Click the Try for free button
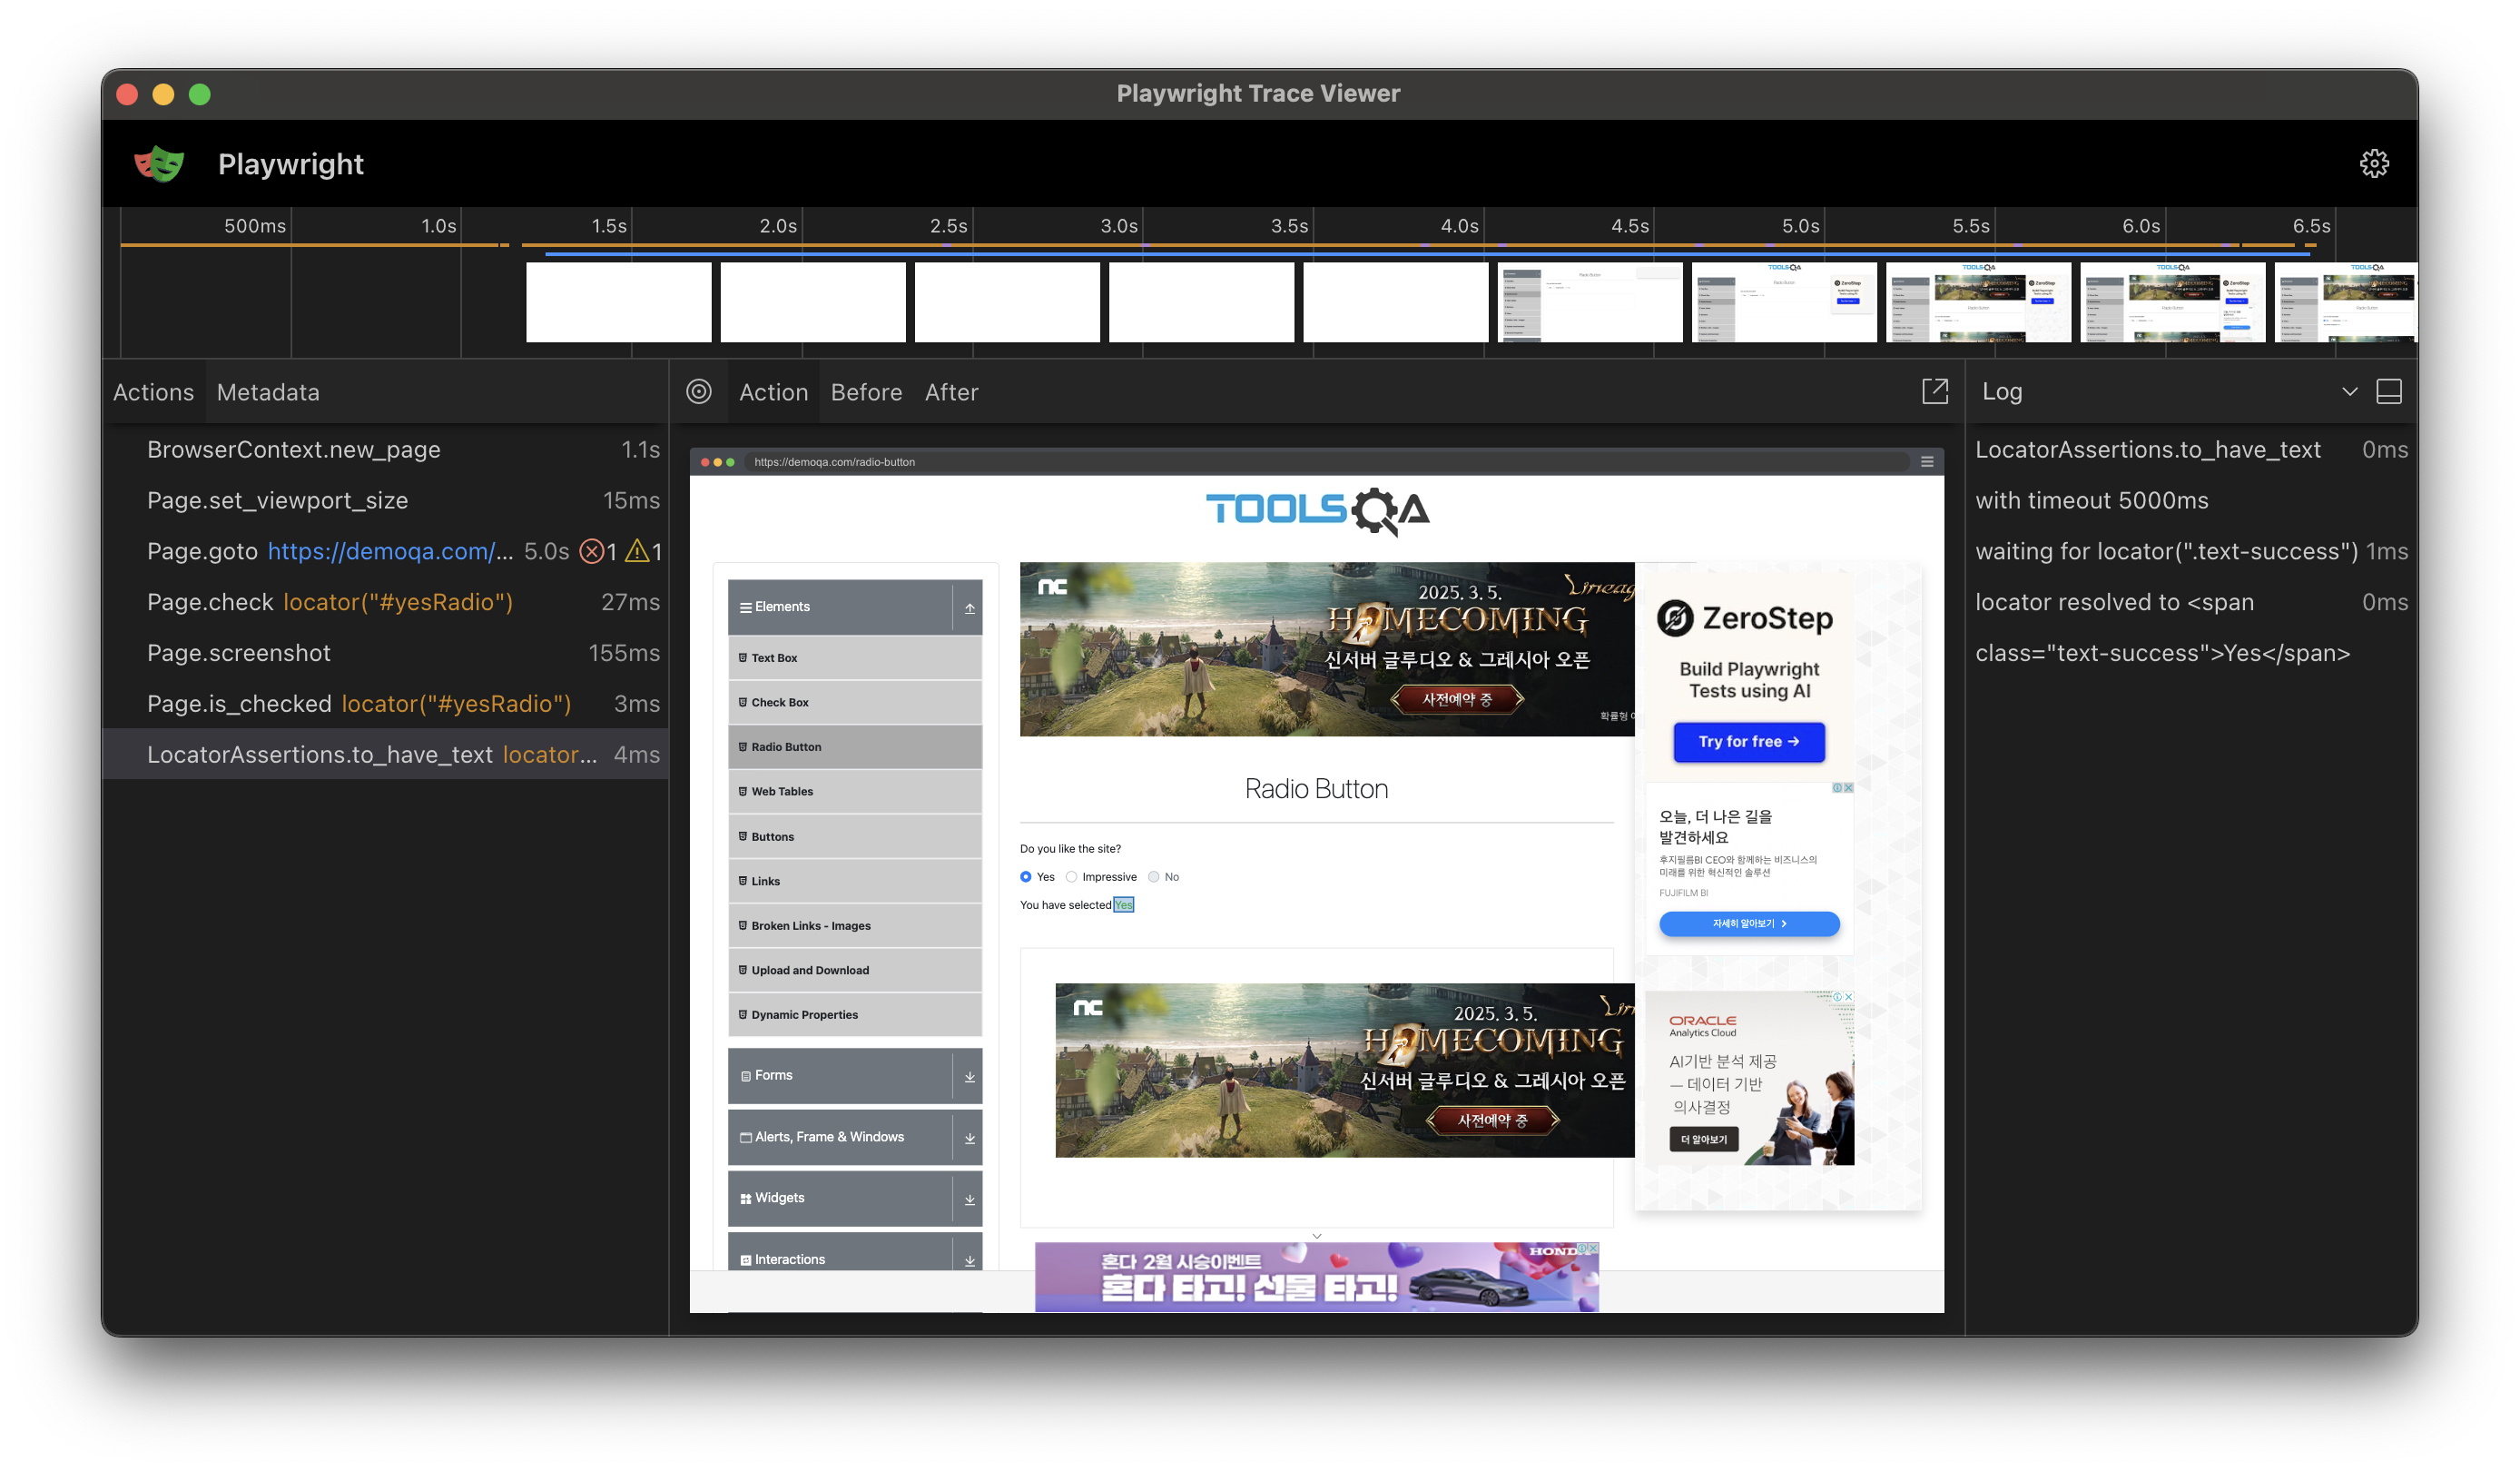Viewport: 2520px width, 1471px height. tap(1748, 742)
